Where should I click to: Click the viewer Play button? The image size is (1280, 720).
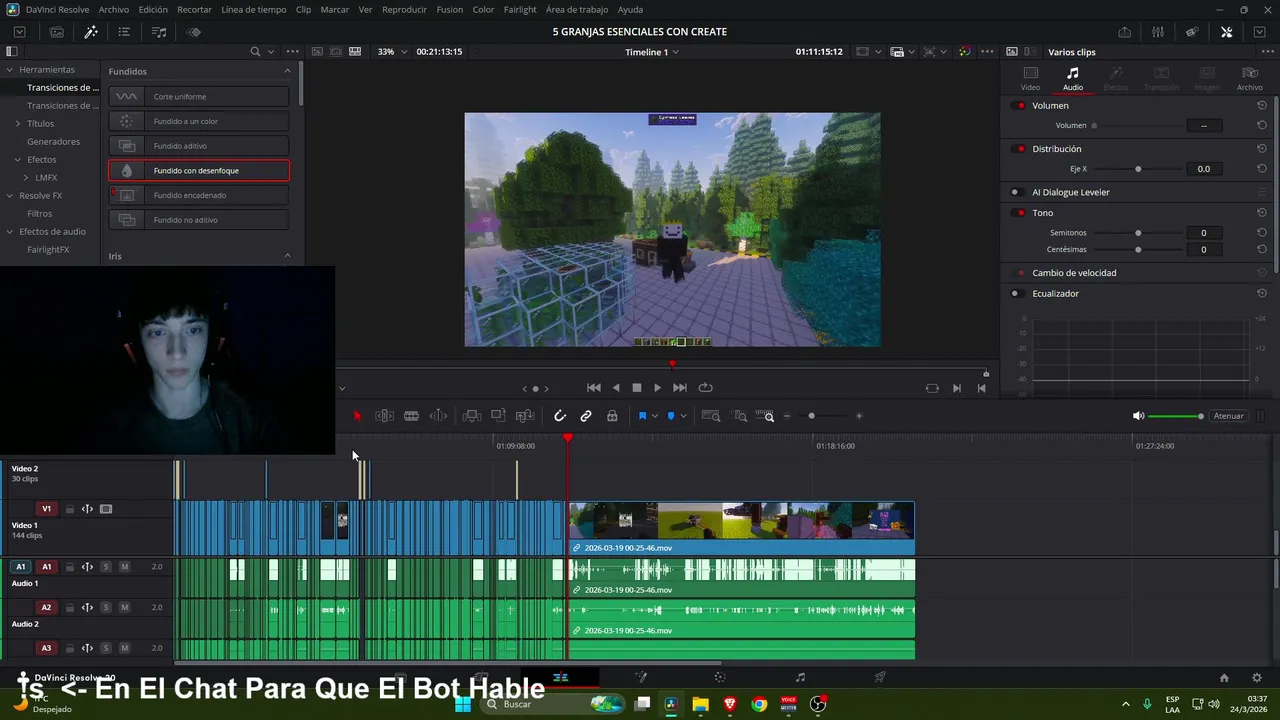pos(657,388)
